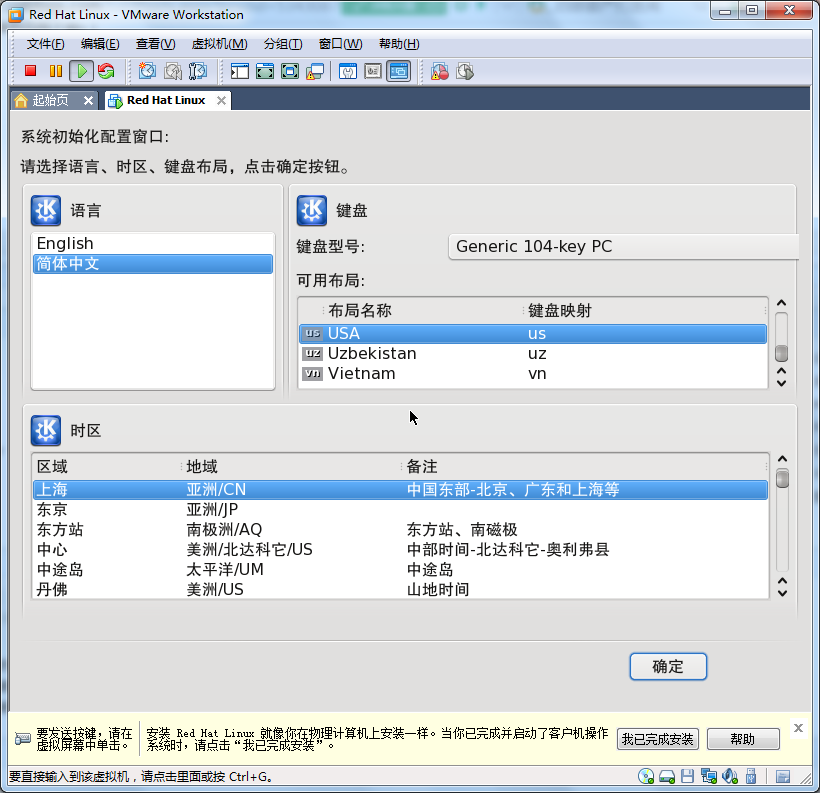The width and height of the screenshot is (820, 793).
Task: Click the Quick Switch mode icon
Action: point(265,71)
